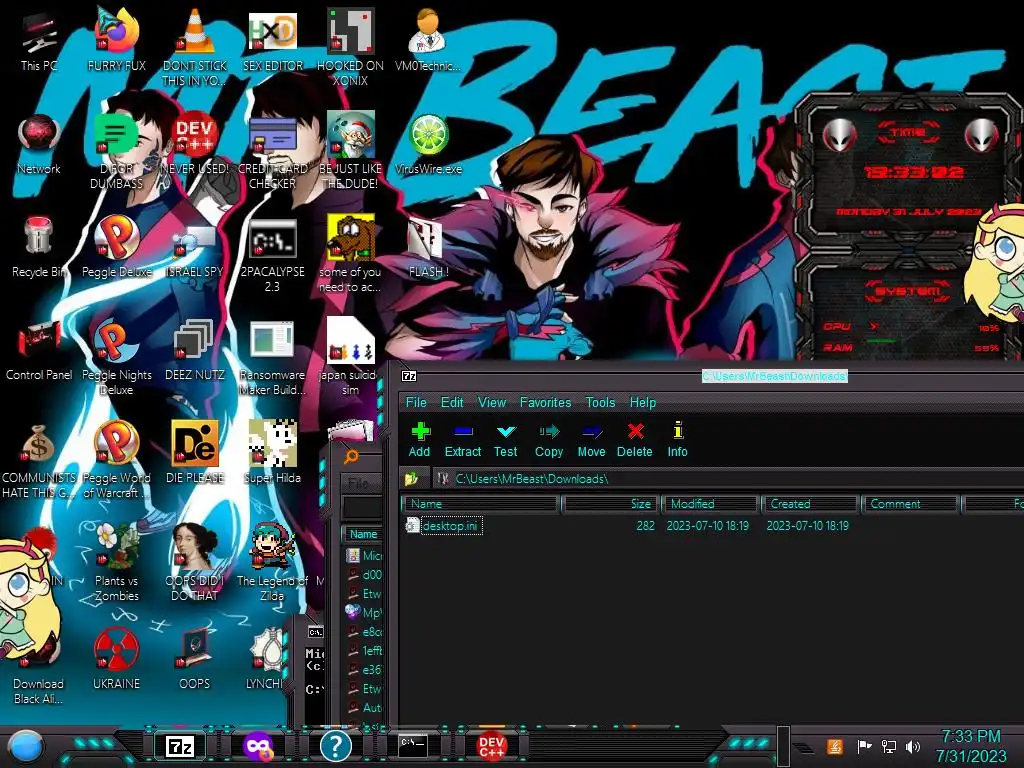Open the Help menu in 7-Zip
This screenshot has height=768, width=1024.
point(643,402)
